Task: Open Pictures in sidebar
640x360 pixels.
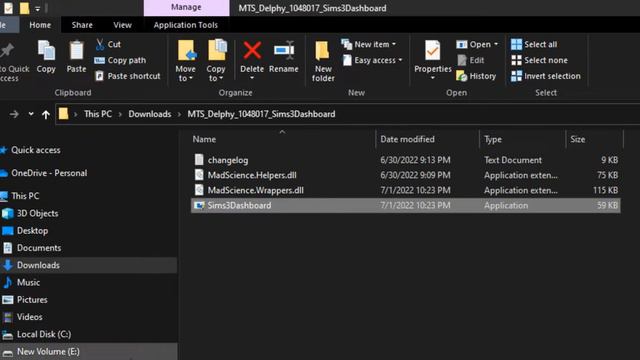Action: [32, 300]
